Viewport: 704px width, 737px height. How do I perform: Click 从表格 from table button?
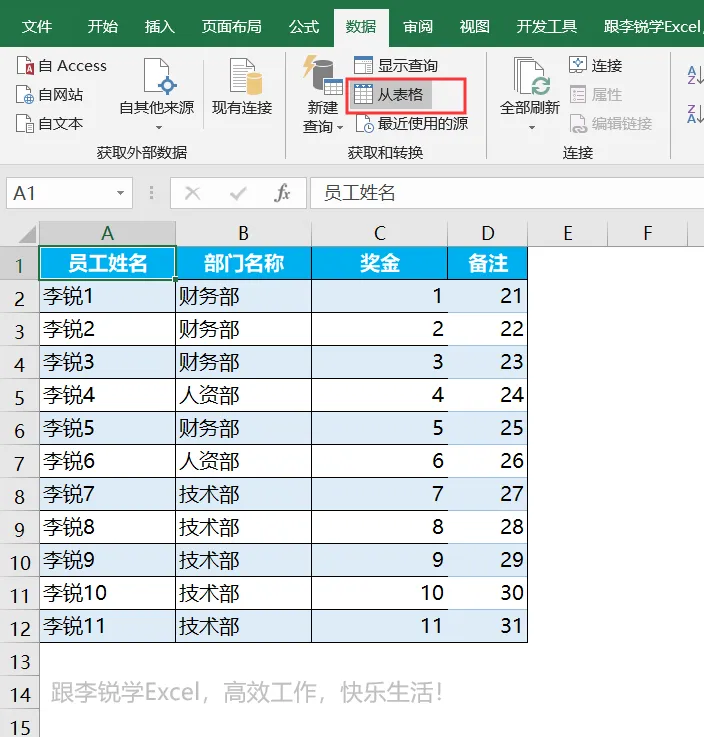[389, 94]
